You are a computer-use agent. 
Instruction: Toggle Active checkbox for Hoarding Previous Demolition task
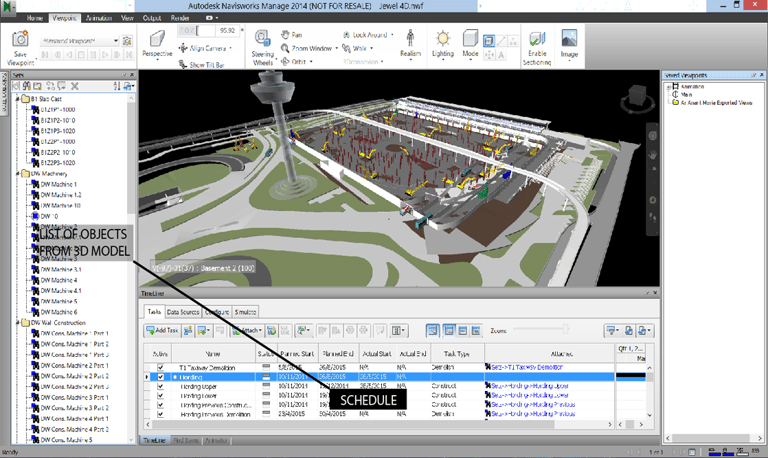(x=160, y=414)
